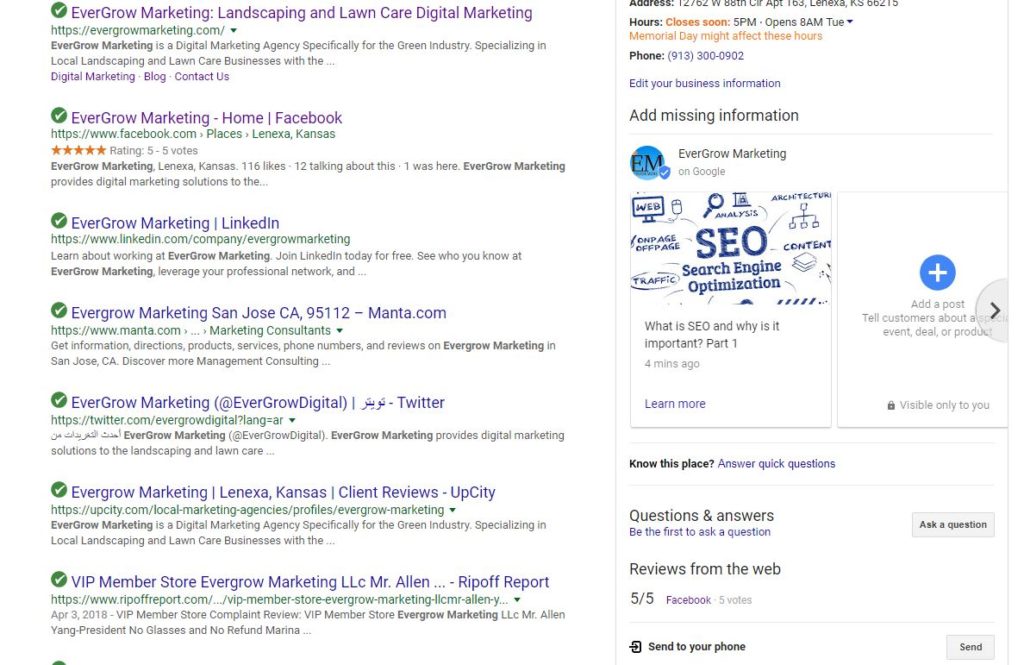The width and height of the screenshot is (1024, 665).
Task: Click the send-to-phone icon
Action: click(635, 647)
